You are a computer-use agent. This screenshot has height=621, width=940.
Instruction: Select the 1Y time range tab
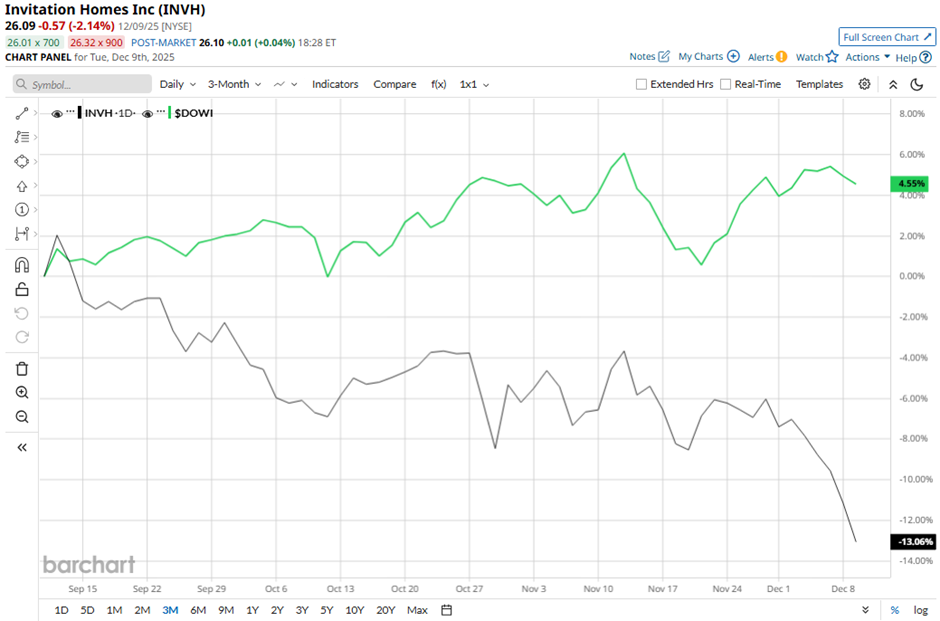pyautogui.click(x=252, y=610)
